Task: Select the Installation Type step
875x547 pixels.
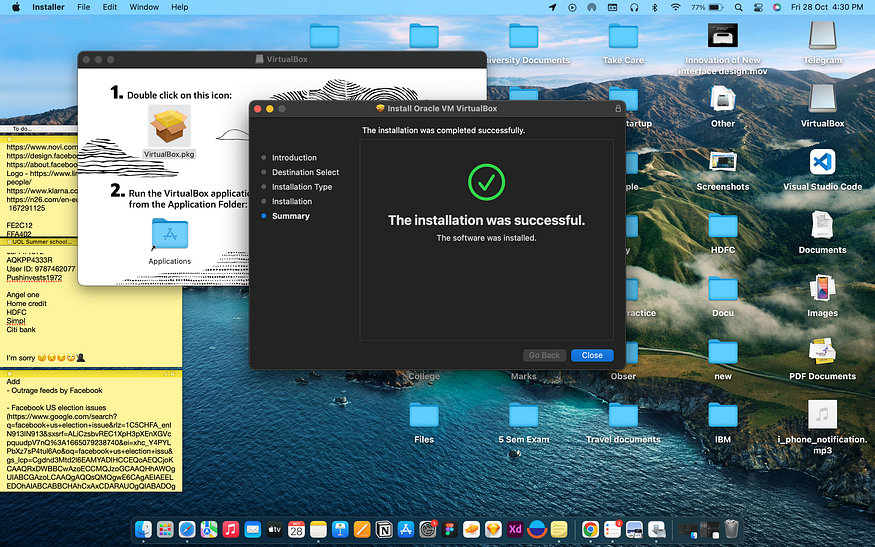Action: point(302,186)
